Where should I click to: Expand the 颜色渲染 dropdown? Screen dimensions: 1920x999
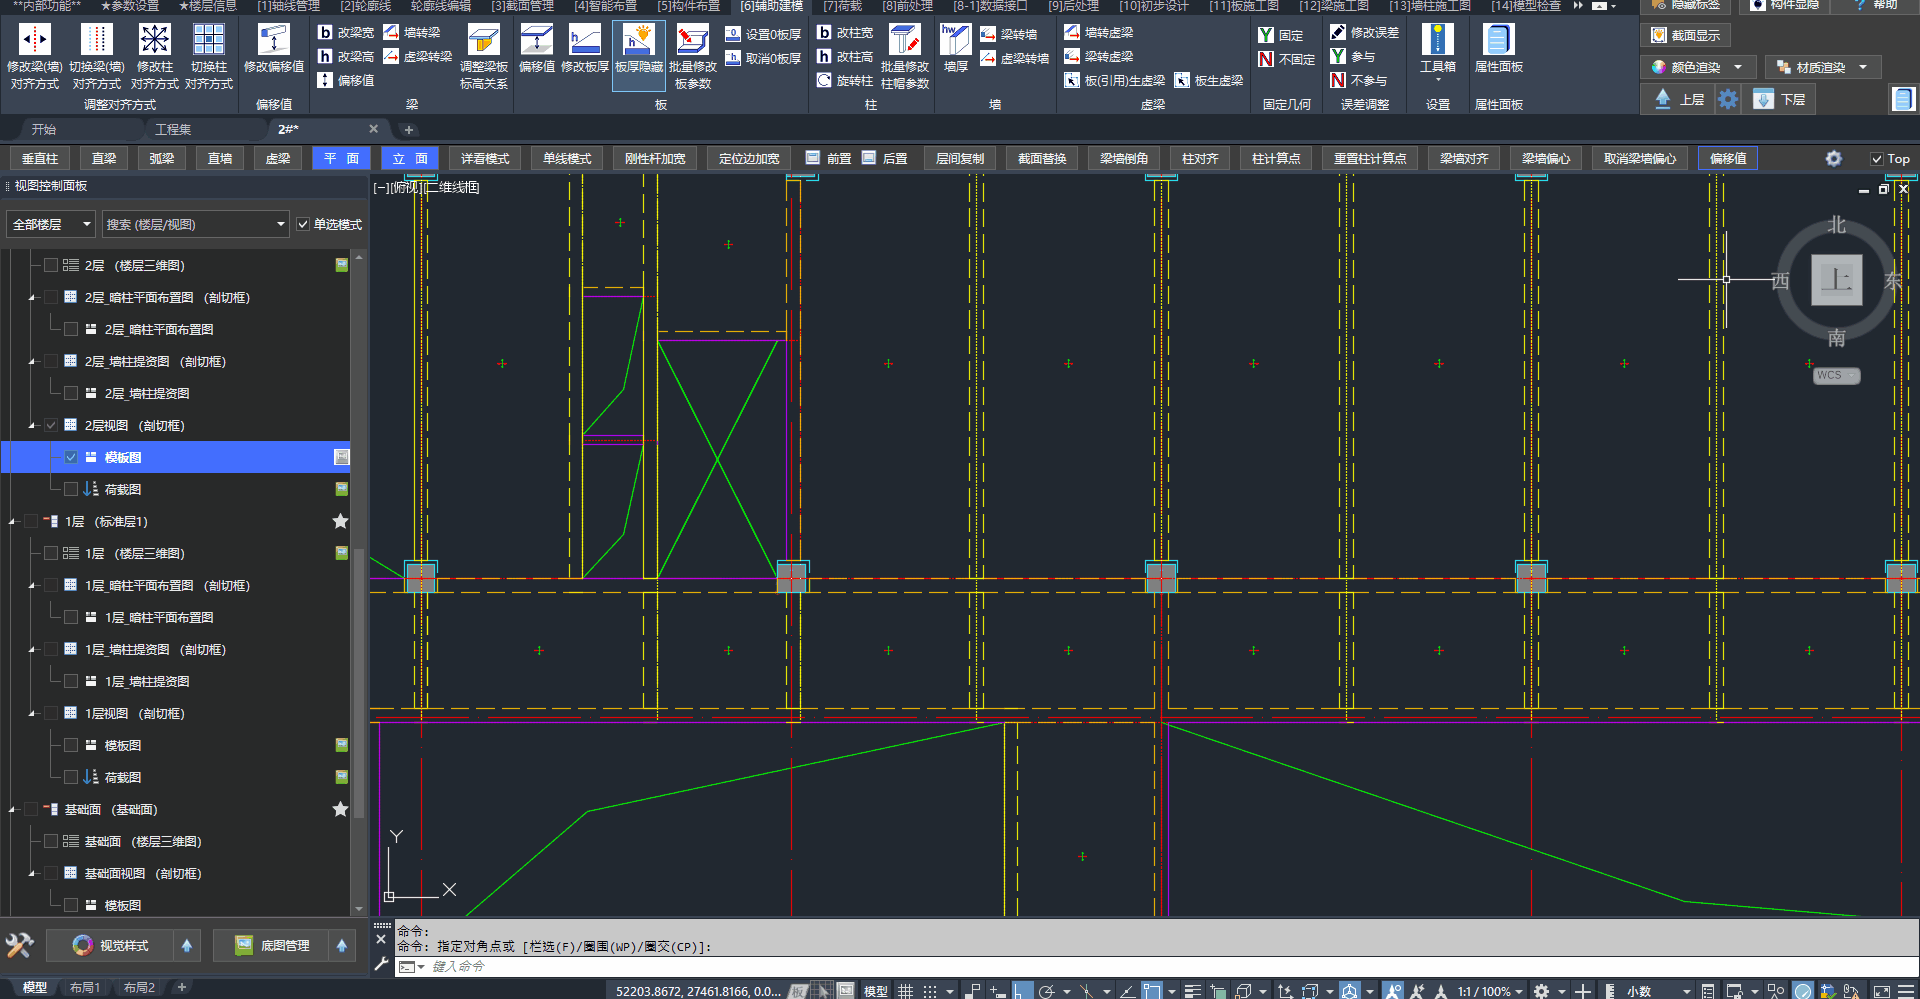pos(1738,68)
